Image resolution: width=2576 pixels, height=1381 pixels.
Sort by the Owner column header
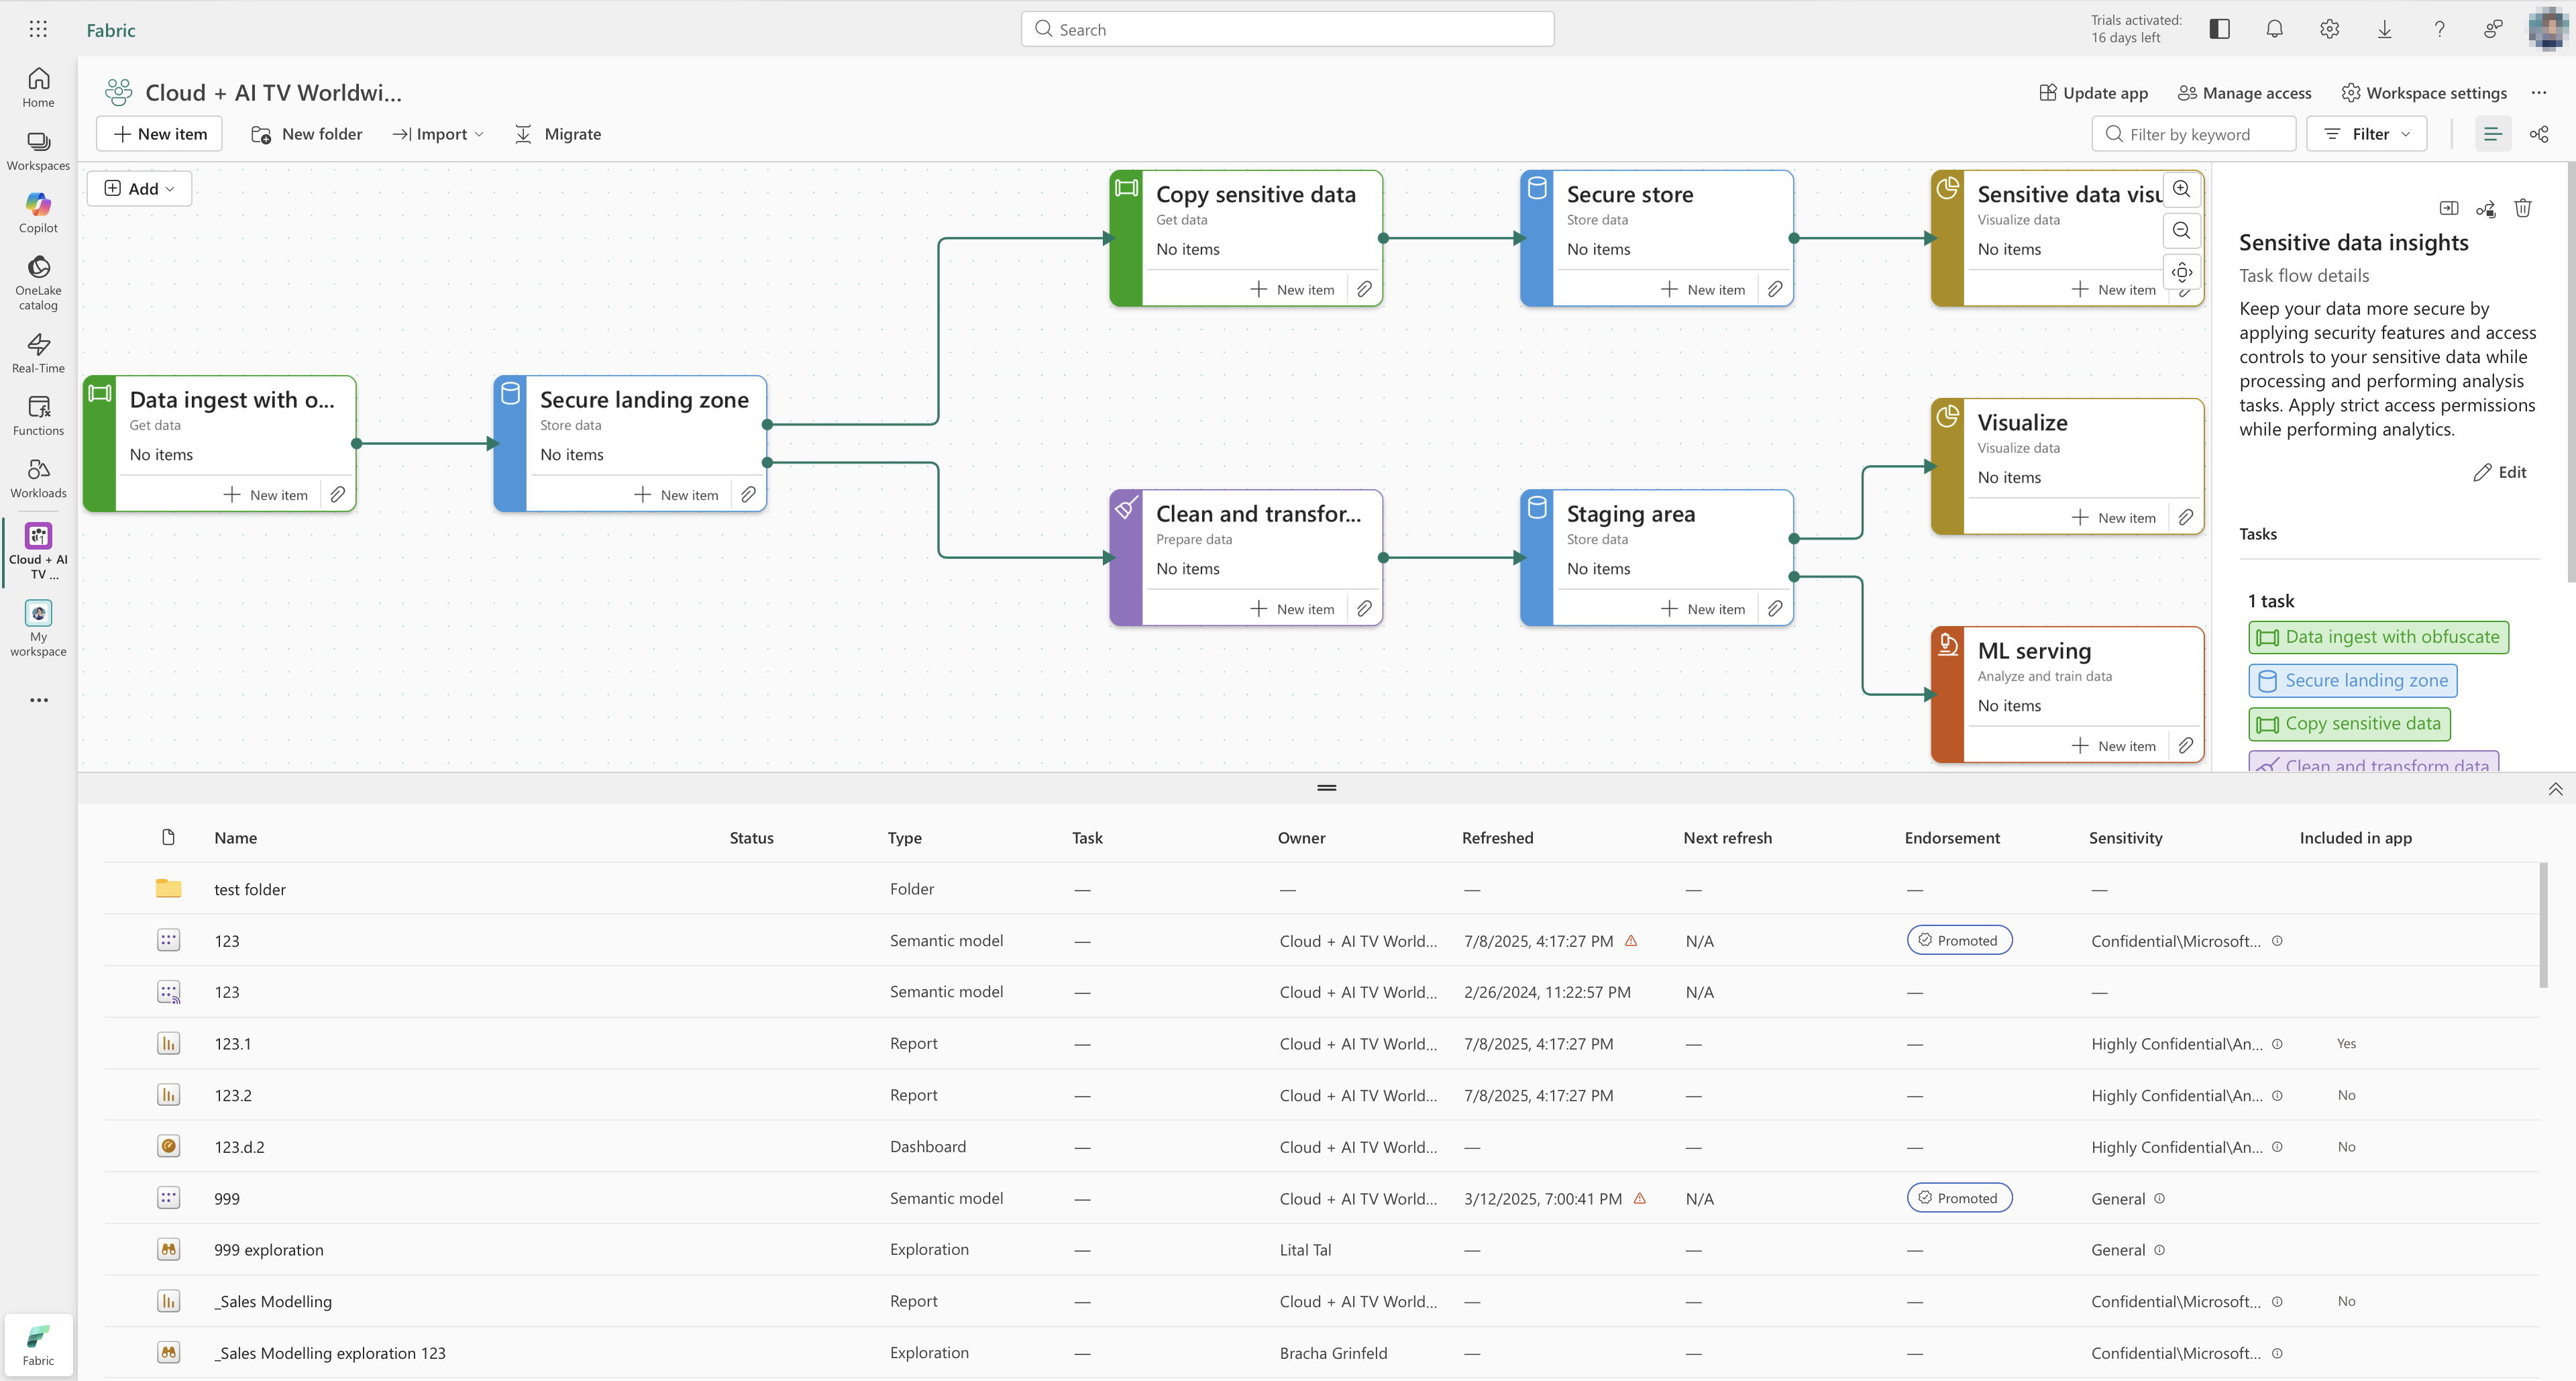point(1301,838)
